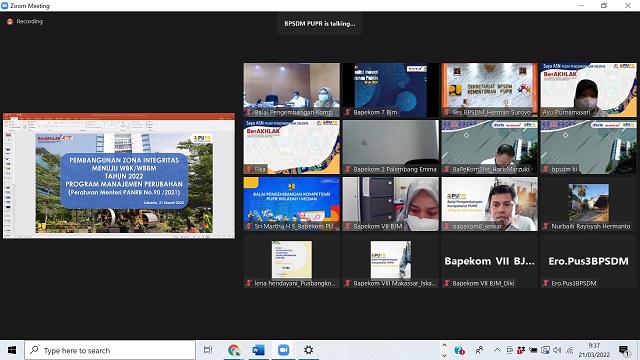This screenshot has height=360, width=640.
Task: Select the Iena hendayani_Pusbangko participant tile
Action: (291, 261)
